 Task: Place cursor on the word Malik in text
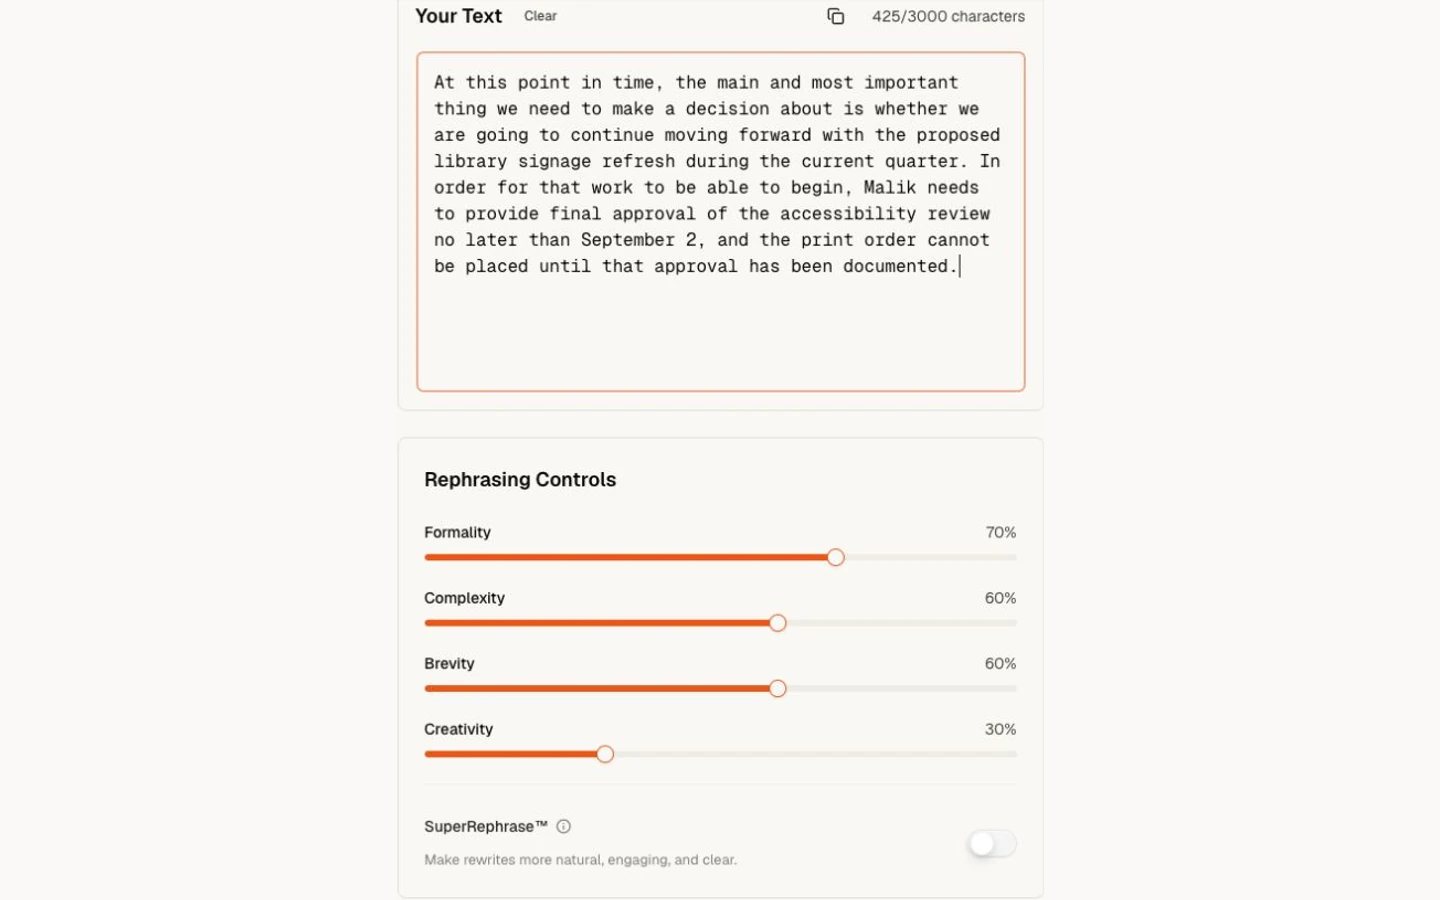tap(890, 187)
